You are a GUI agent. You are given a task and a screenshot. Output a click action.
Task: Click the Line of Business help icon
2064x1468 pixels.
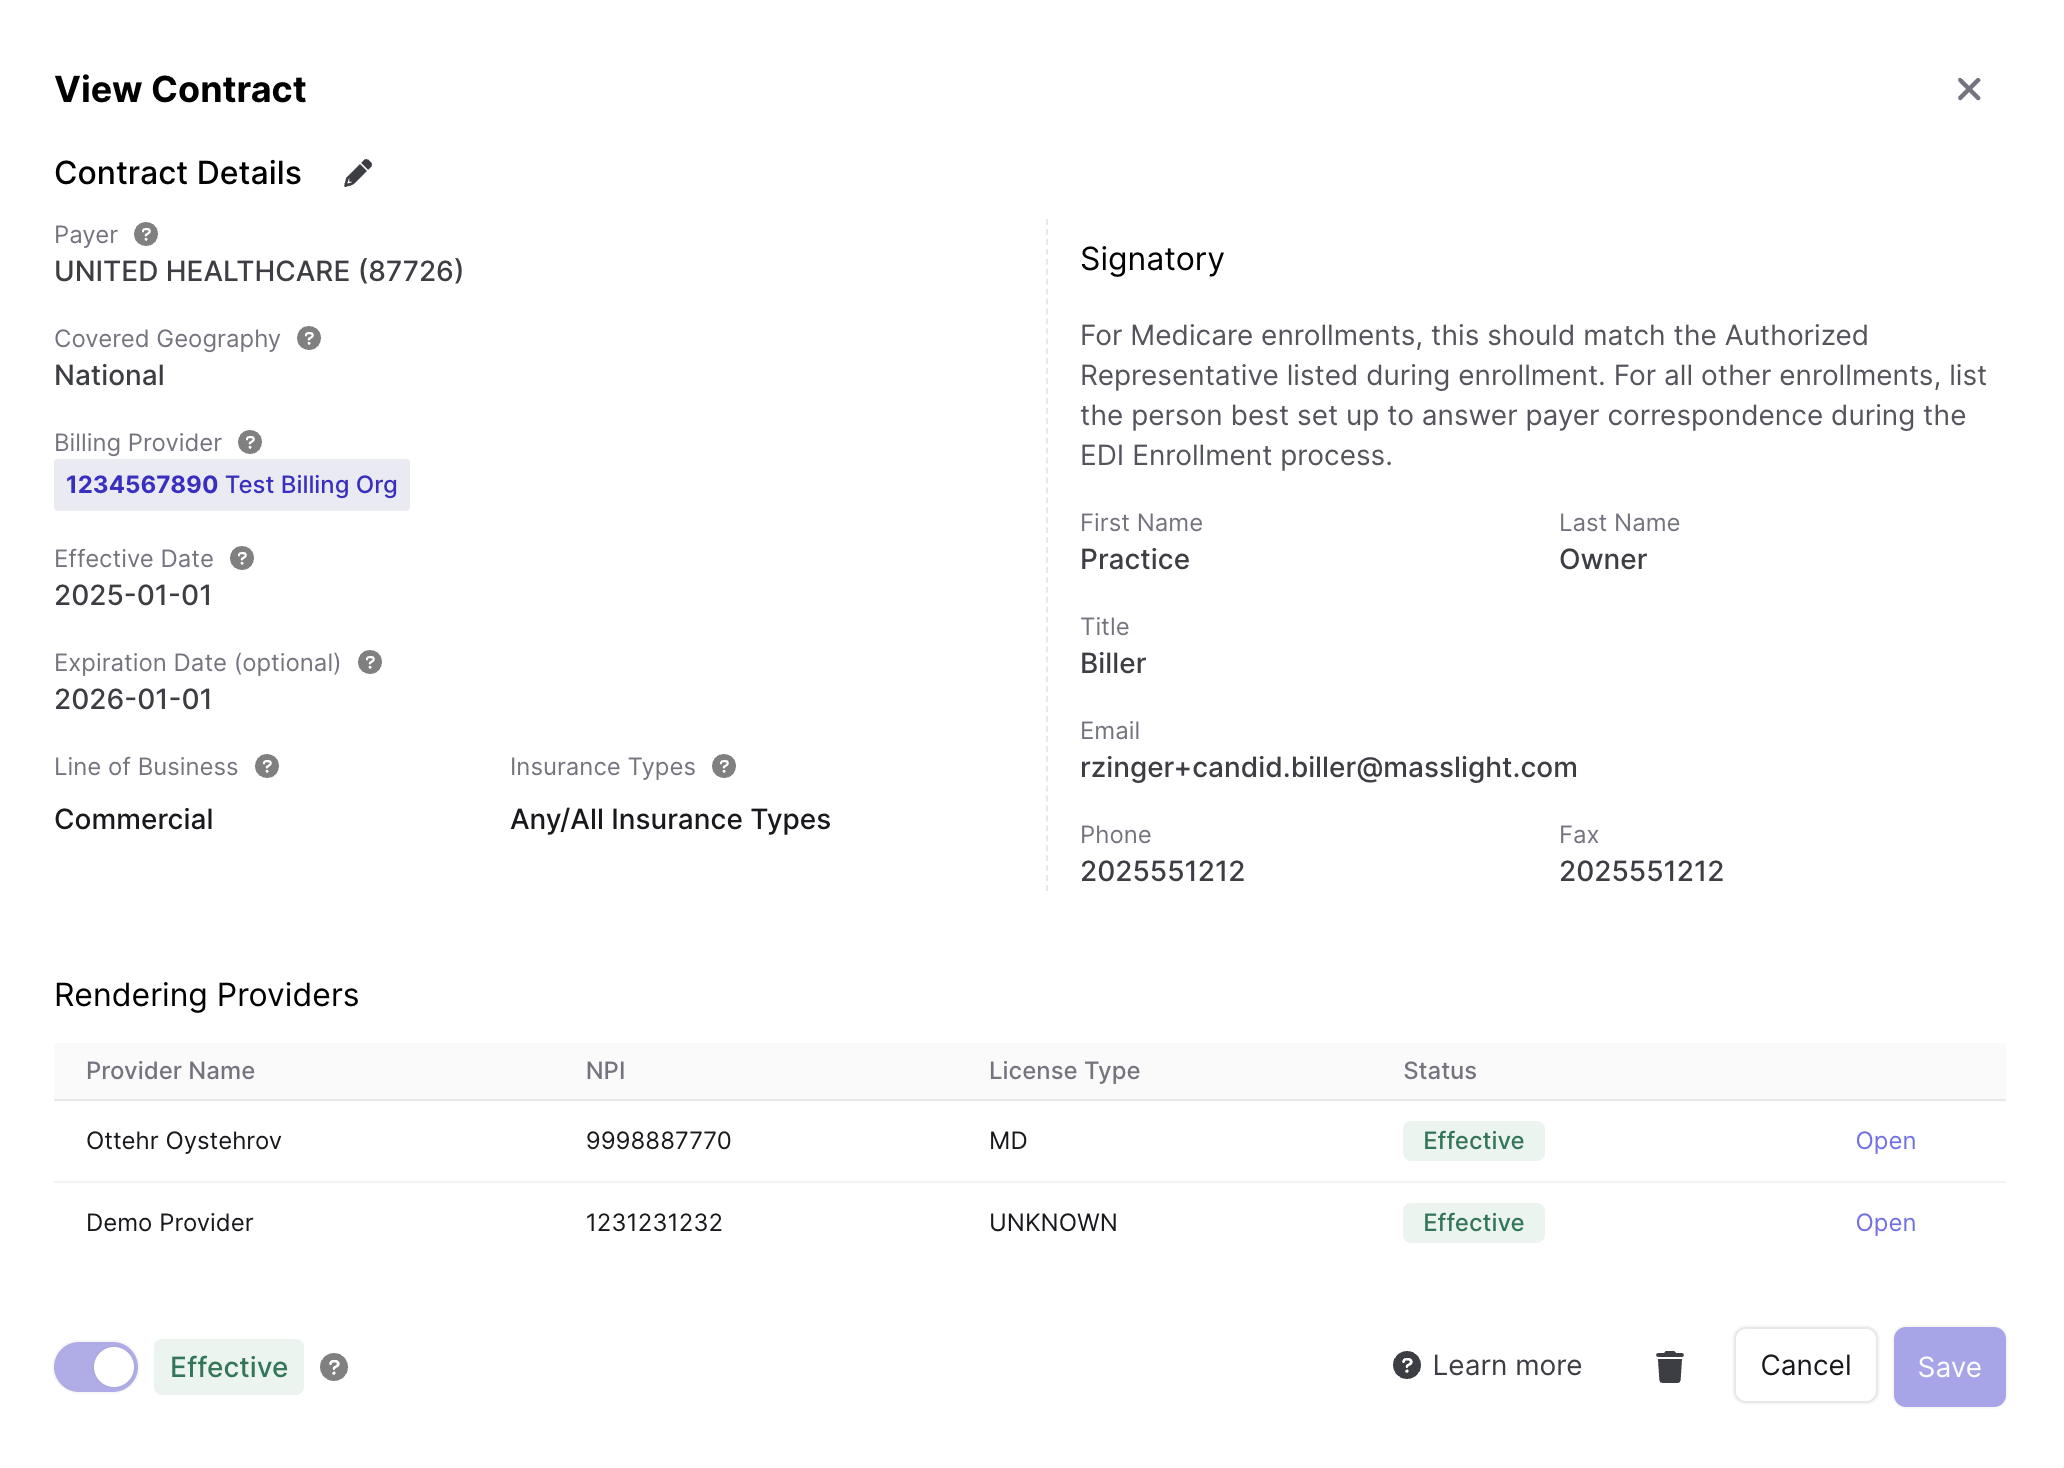(267, 766)
